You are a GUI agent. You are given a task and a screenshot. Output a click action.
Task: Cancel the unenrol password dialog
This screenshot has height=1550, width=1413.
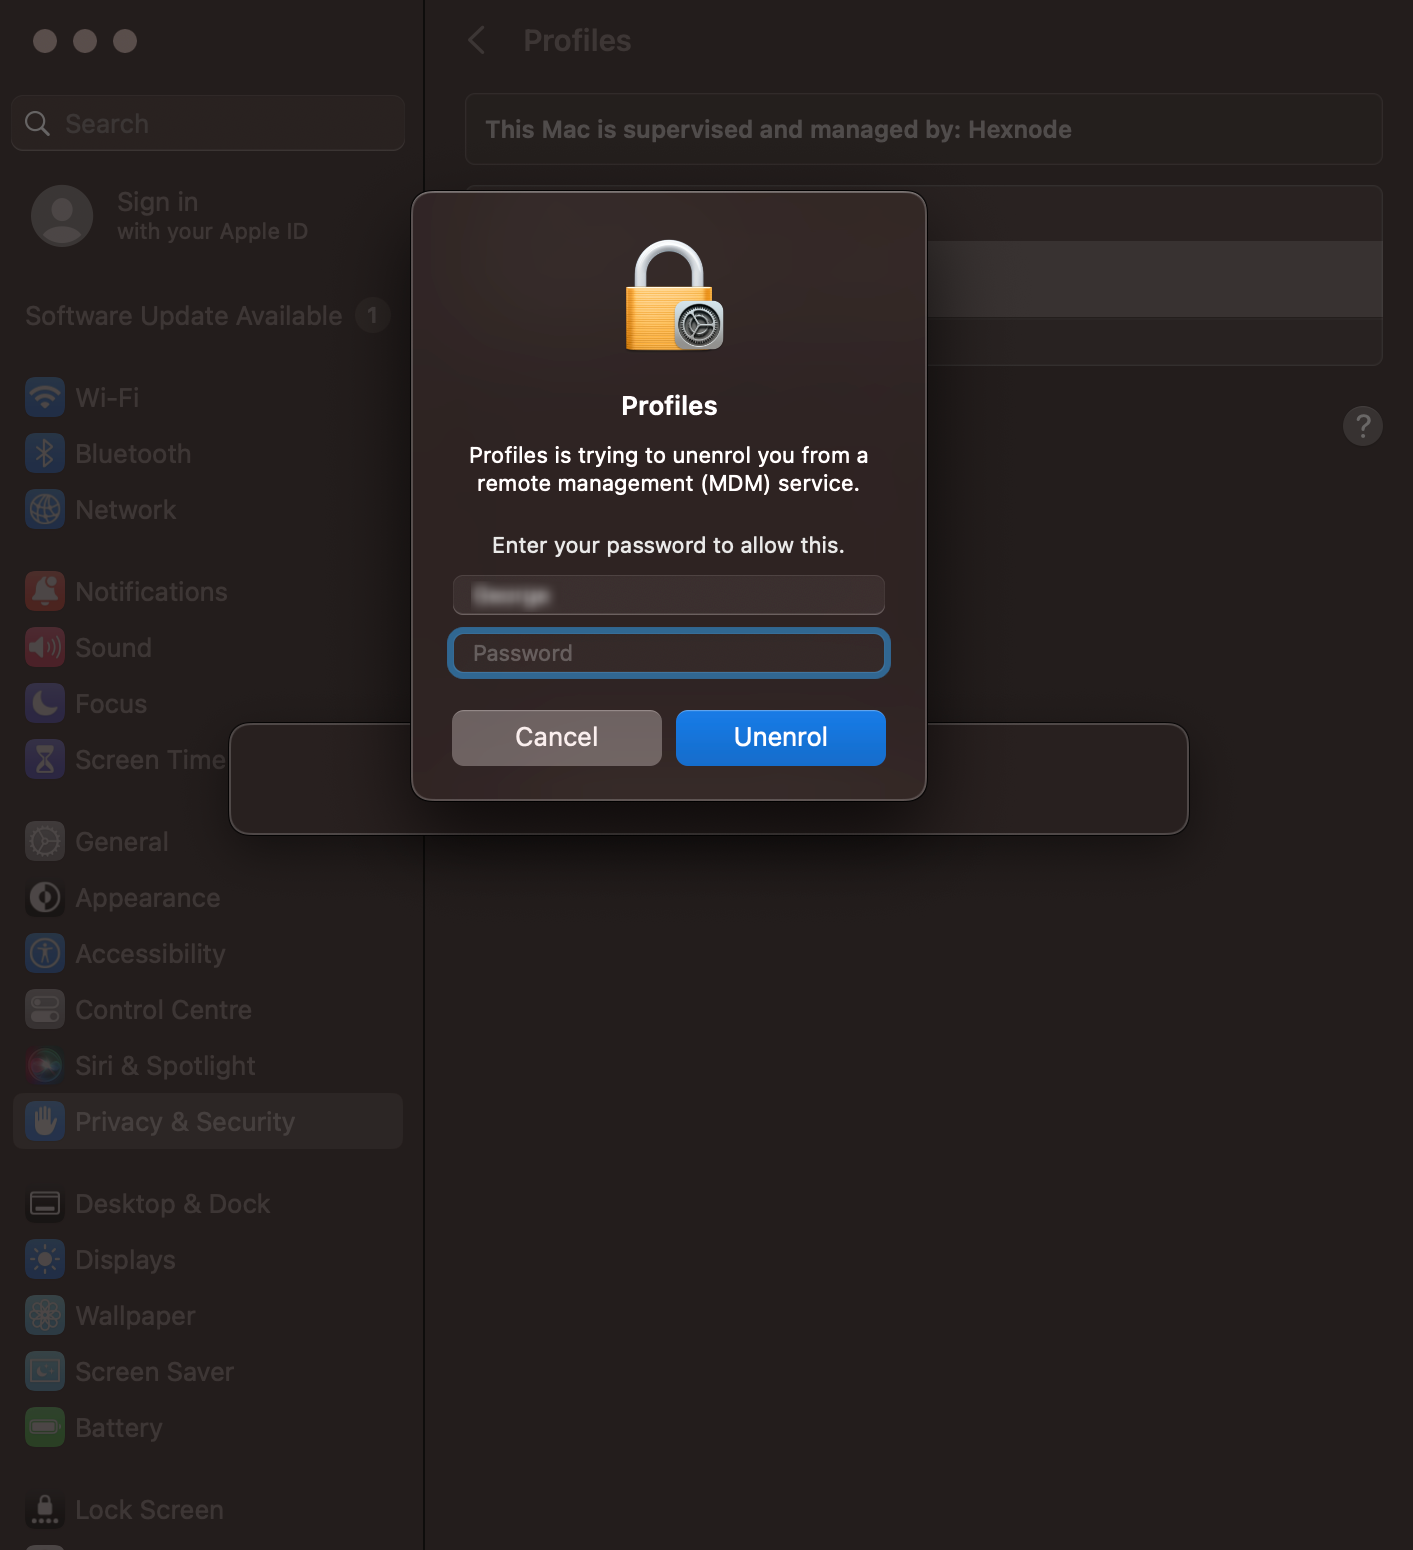[x=557, y=738]
